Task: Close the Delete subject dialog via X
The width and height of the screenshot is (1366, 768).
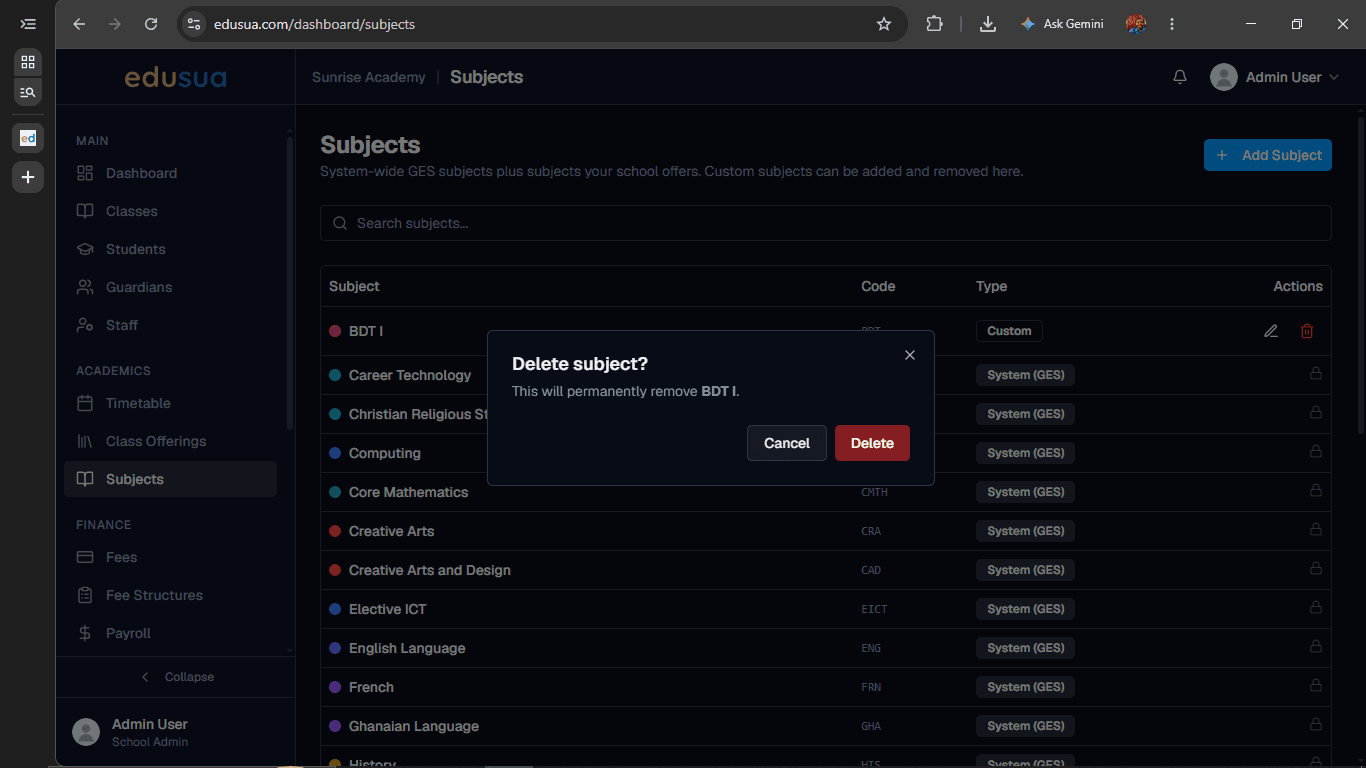Action: (910, 355)
